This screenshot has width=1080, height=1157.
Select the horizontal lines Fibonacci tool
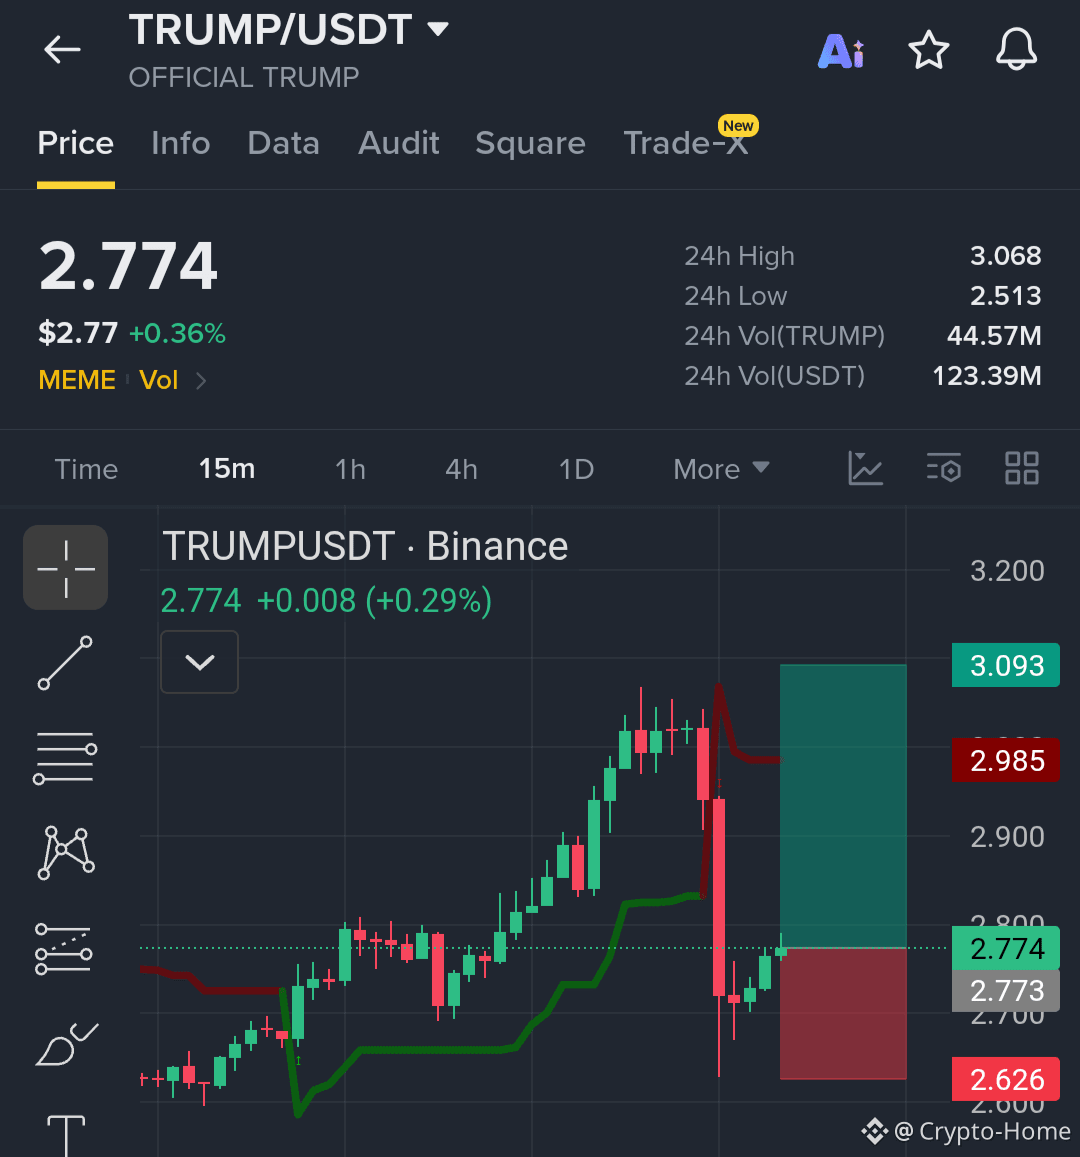tap(65, 758)
